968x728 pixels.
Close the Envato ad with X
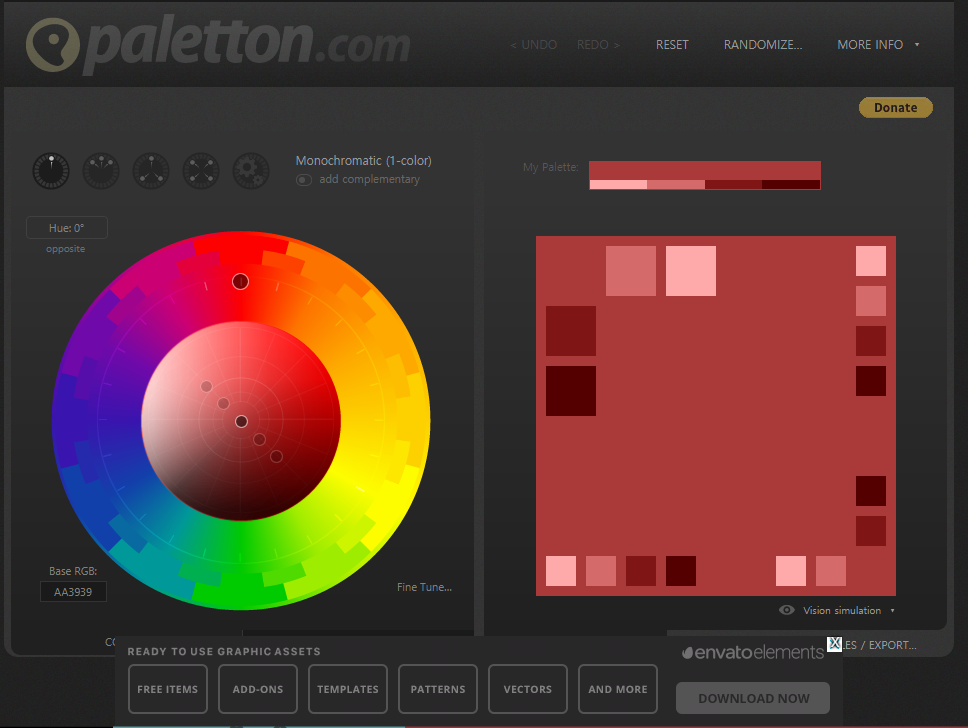(x=835, y=643)
